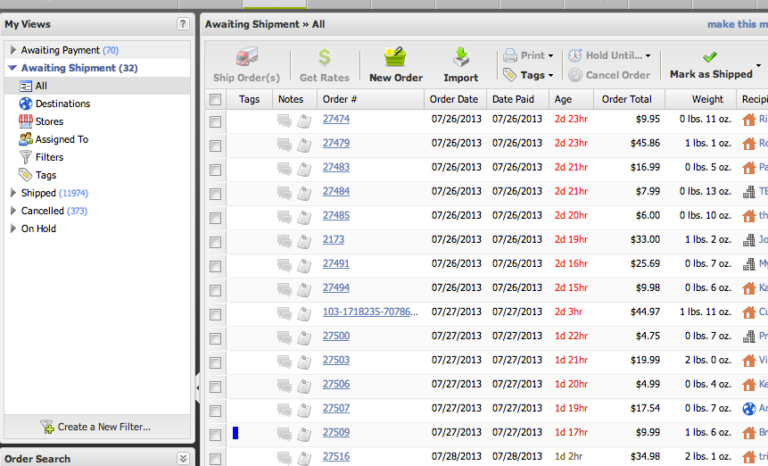
Task: Click the Import orders icon
Action: pyautogui.click(x=461, y=58)
